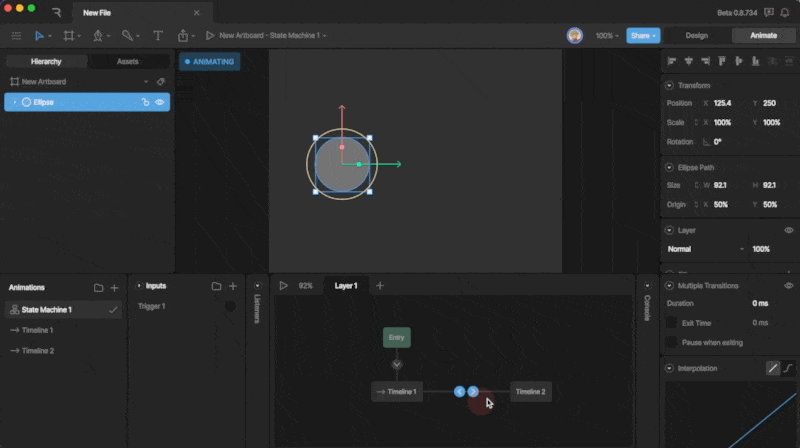Expand the Ellipse item in hierarchy
Viewport: 800px width, 448px height.
pyautogui.click(x=14, y=102)
